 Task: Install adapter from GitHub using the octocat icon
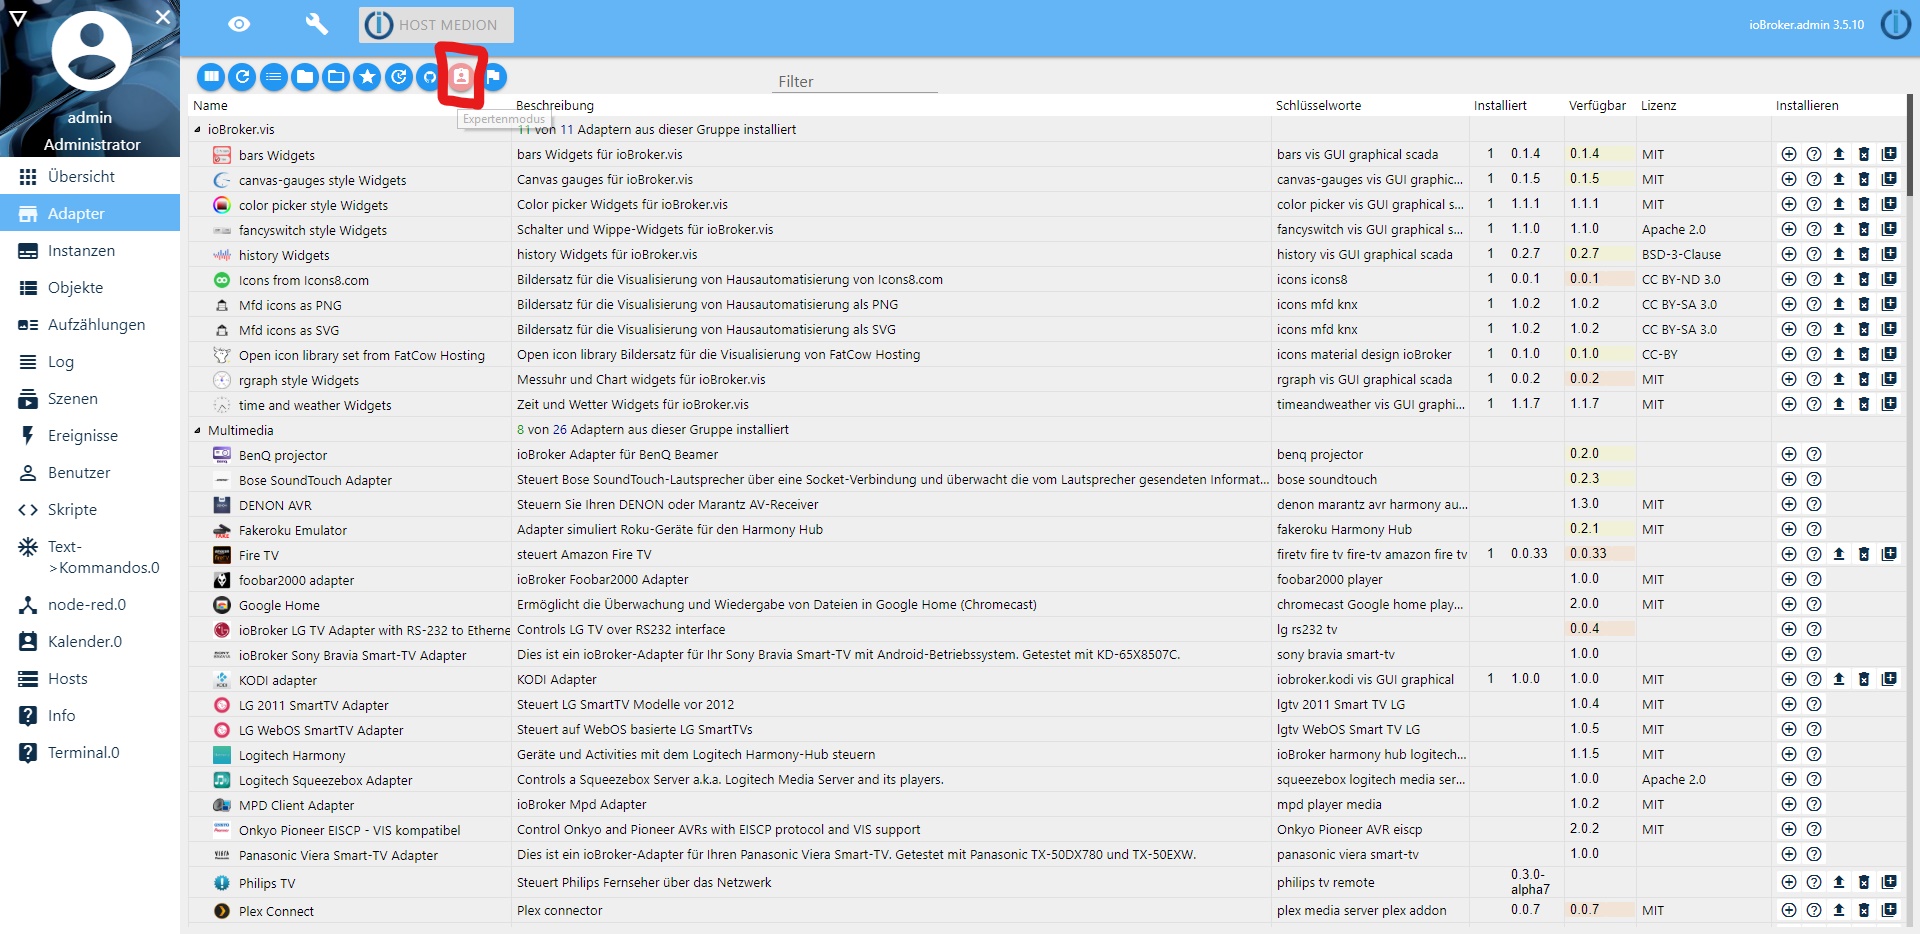tap(429, 77)
